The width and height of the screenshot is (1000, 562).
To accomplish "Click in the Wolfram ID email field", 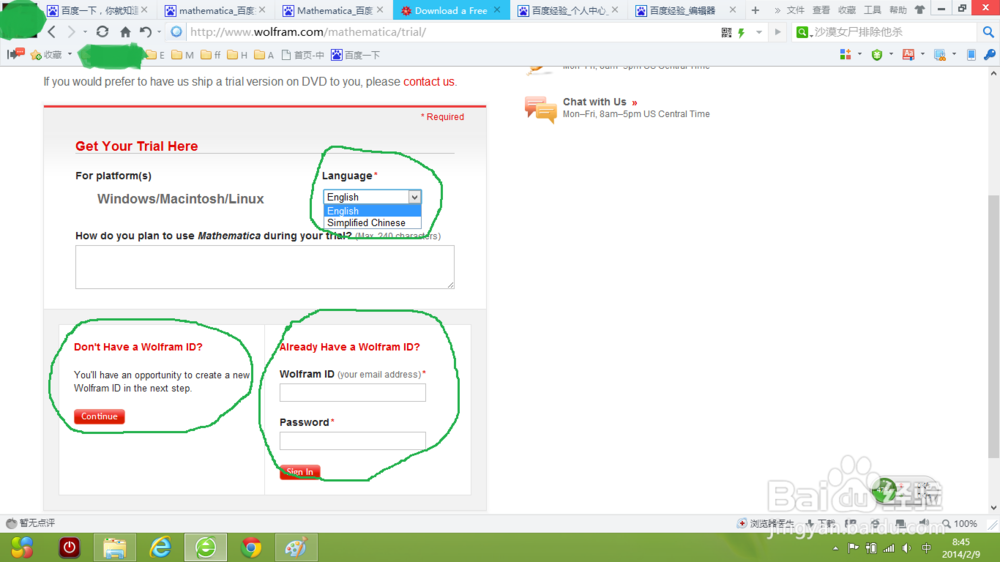I will pos(352,392).
